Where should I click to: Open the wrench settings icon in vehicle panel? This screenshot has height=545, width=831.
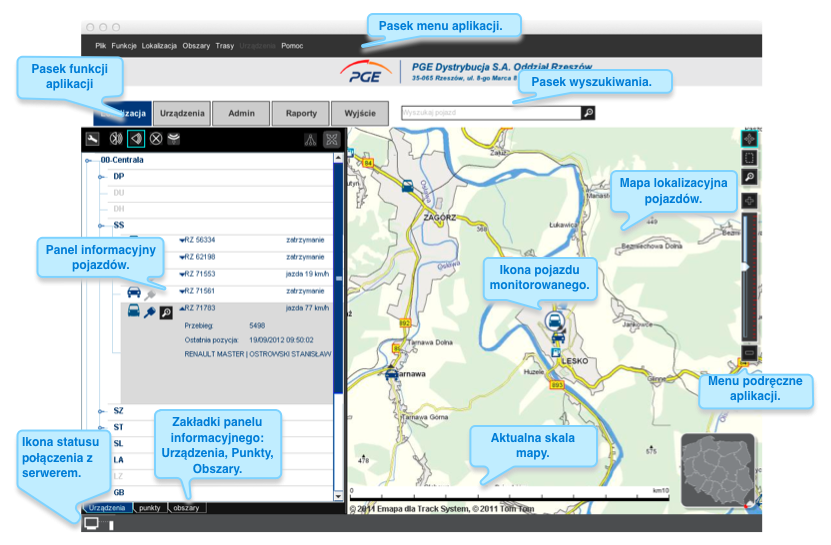(x=92, y=139)
